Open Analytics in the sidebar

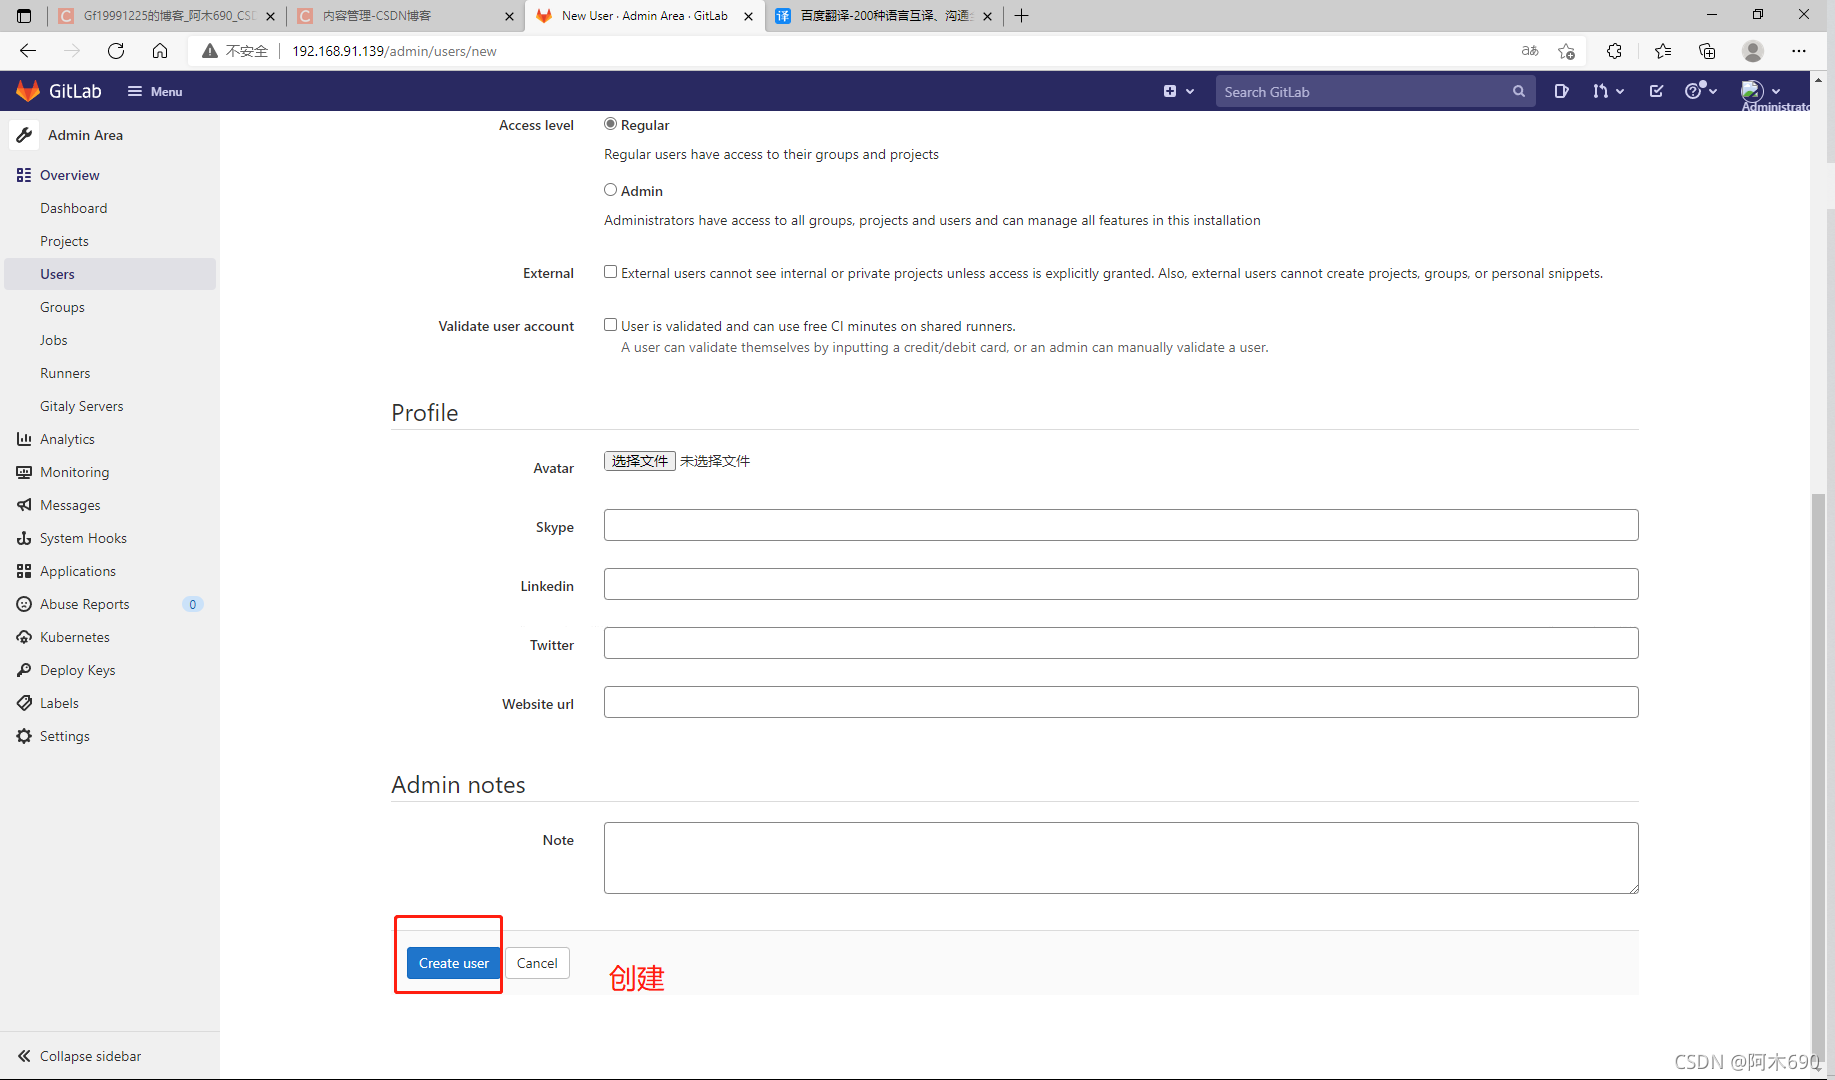(x=67, y=438)
